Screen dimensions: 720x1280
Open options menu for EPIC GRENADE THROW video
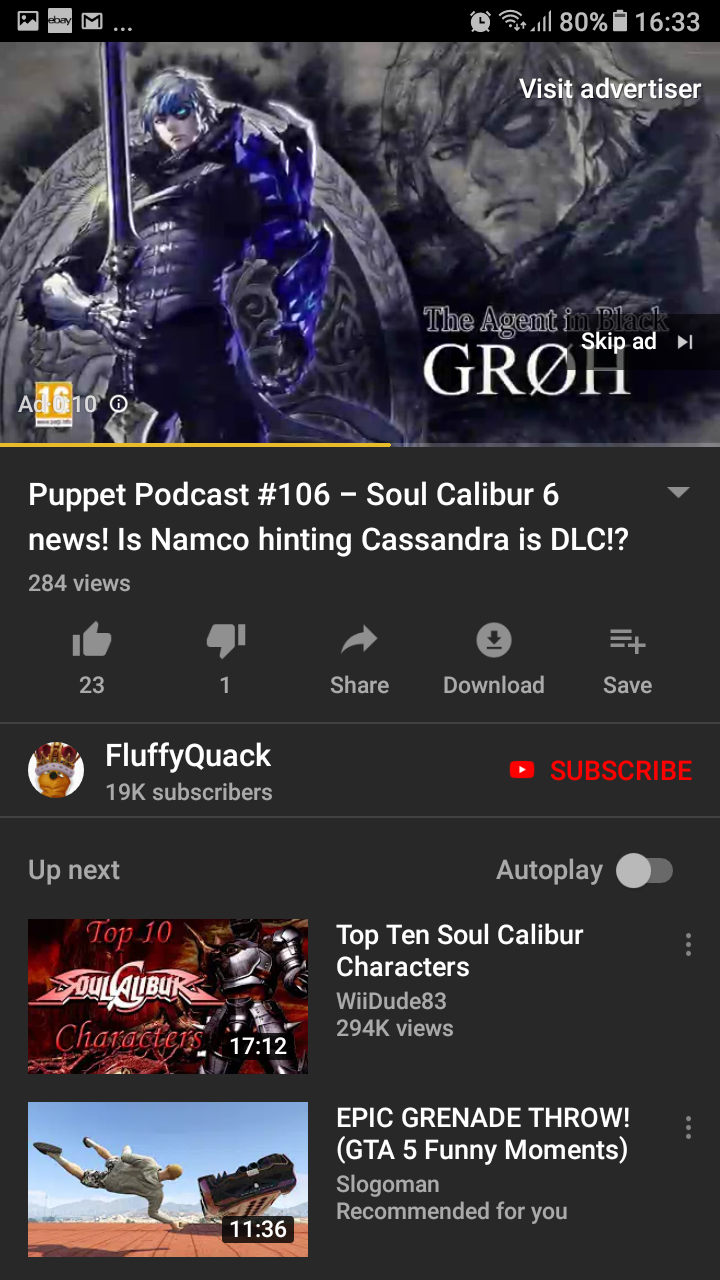pyautogui.click(x=688, y=1128)
